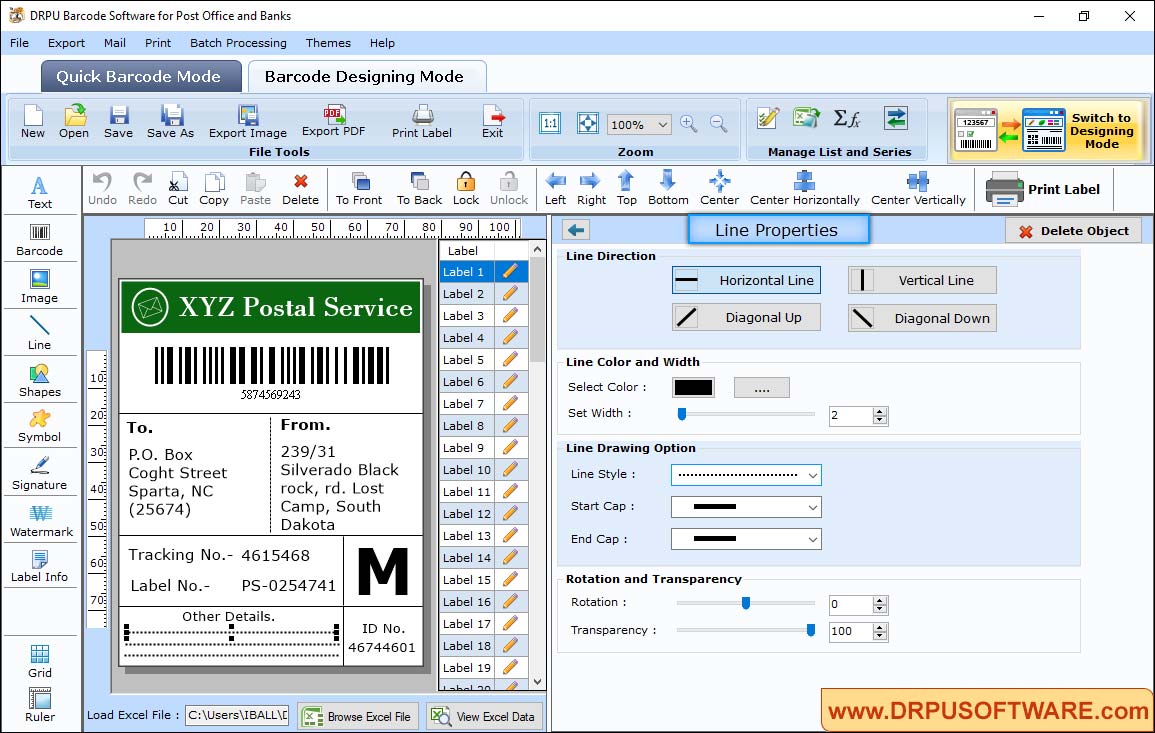Viewport: 1155px width, 733px height.
Task: Undo the last action
Action: (x=102, y=189)
